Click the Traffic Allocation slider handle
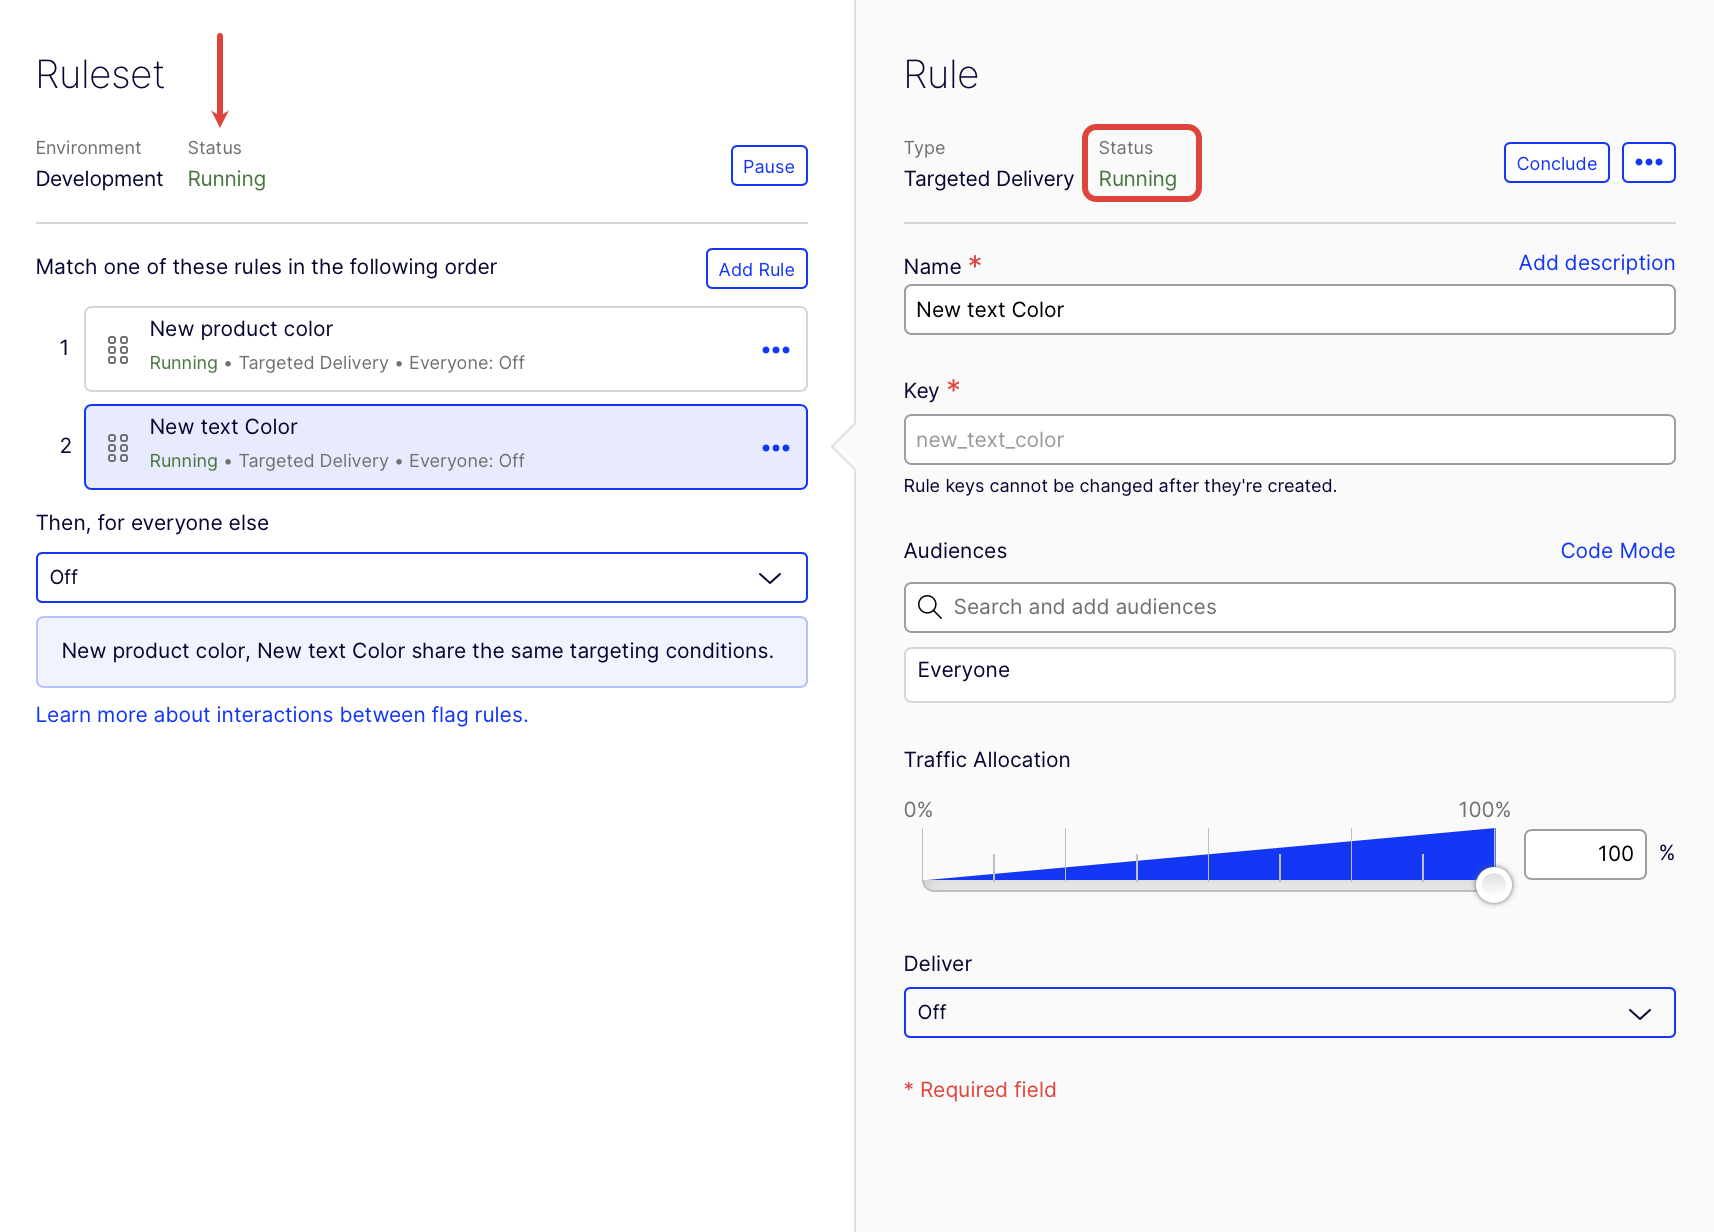The width and height of the screenshot is (1714, 1232). pyautogui.click(x=1493, y=885)
